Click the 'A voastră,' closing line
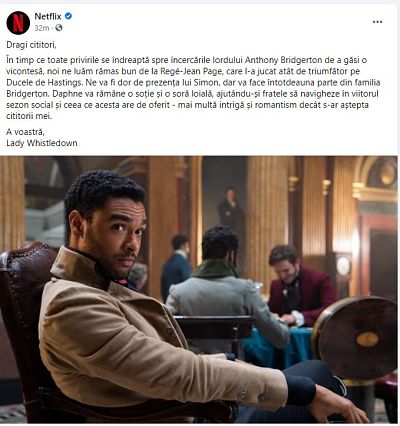The width and height of the screenshot is (400, 426). tap(25, 132)
